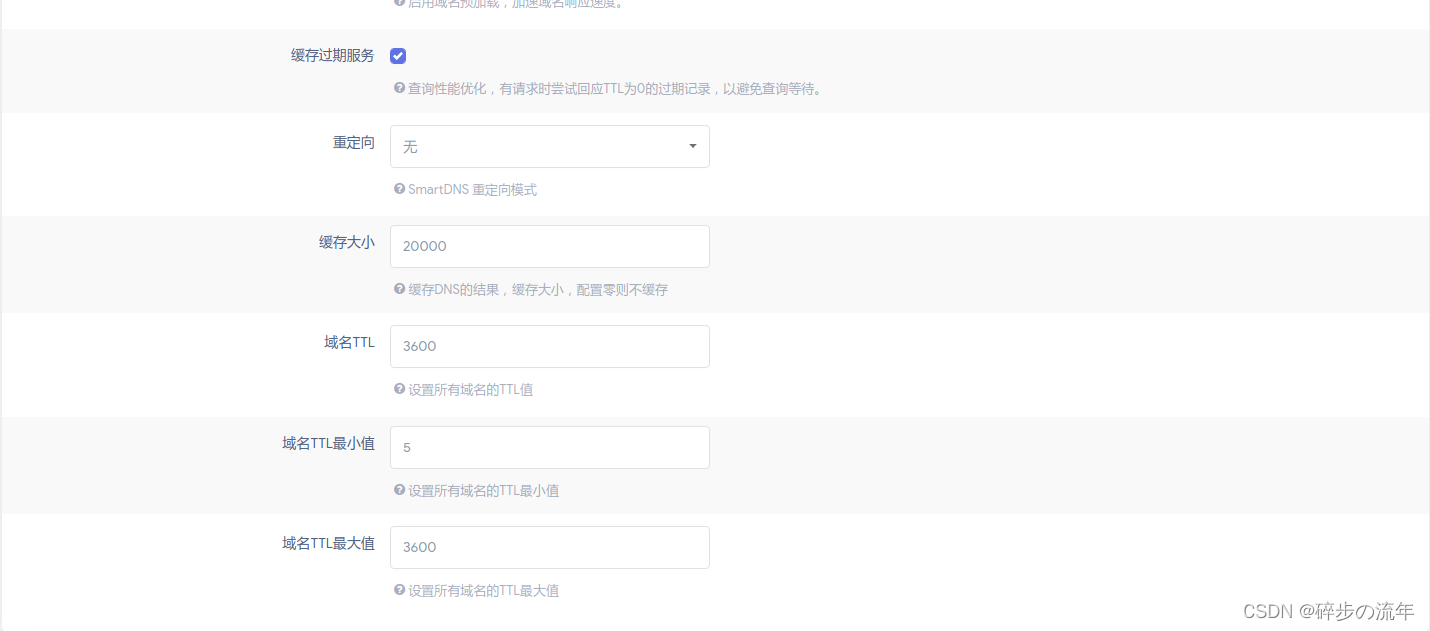Focus the 域名TTL最大值 input field
Screen dimensions: 1430x631
pyautogui.click(x=550, y=547)
